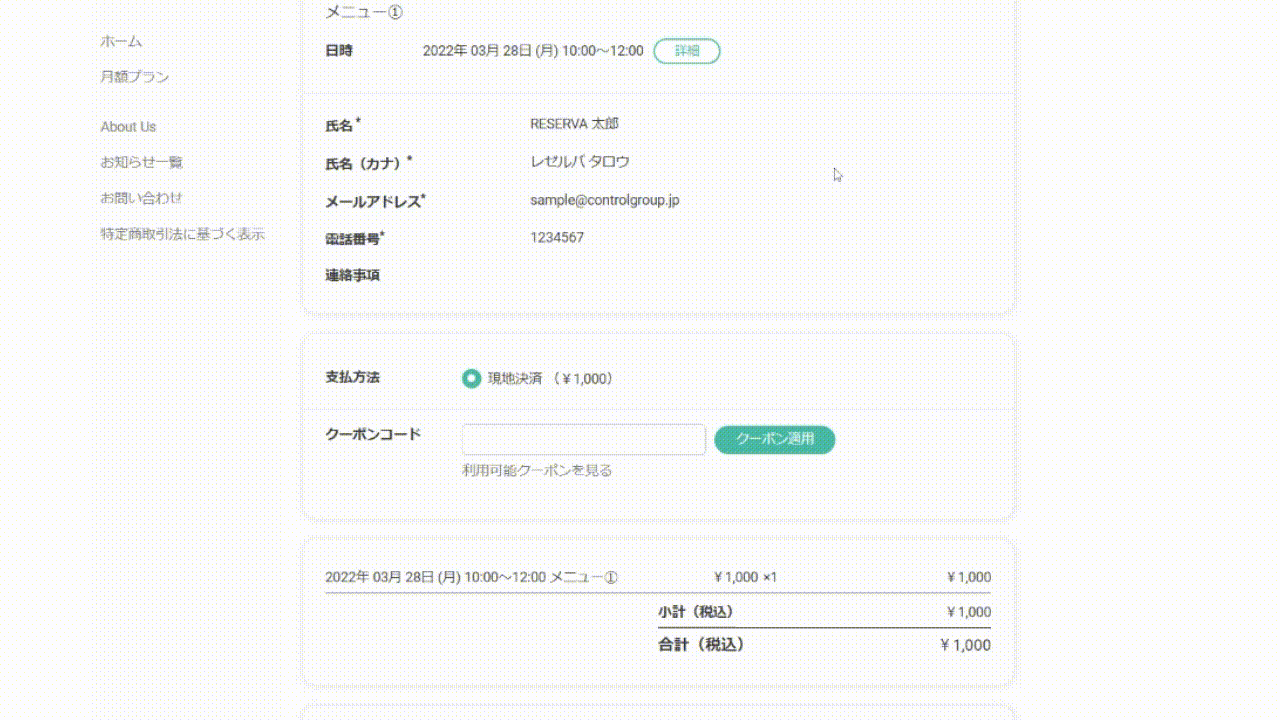Click the クーポン適用 button
The width and height of the screenshot is (1280, 720).
click(x=775, y=439)
